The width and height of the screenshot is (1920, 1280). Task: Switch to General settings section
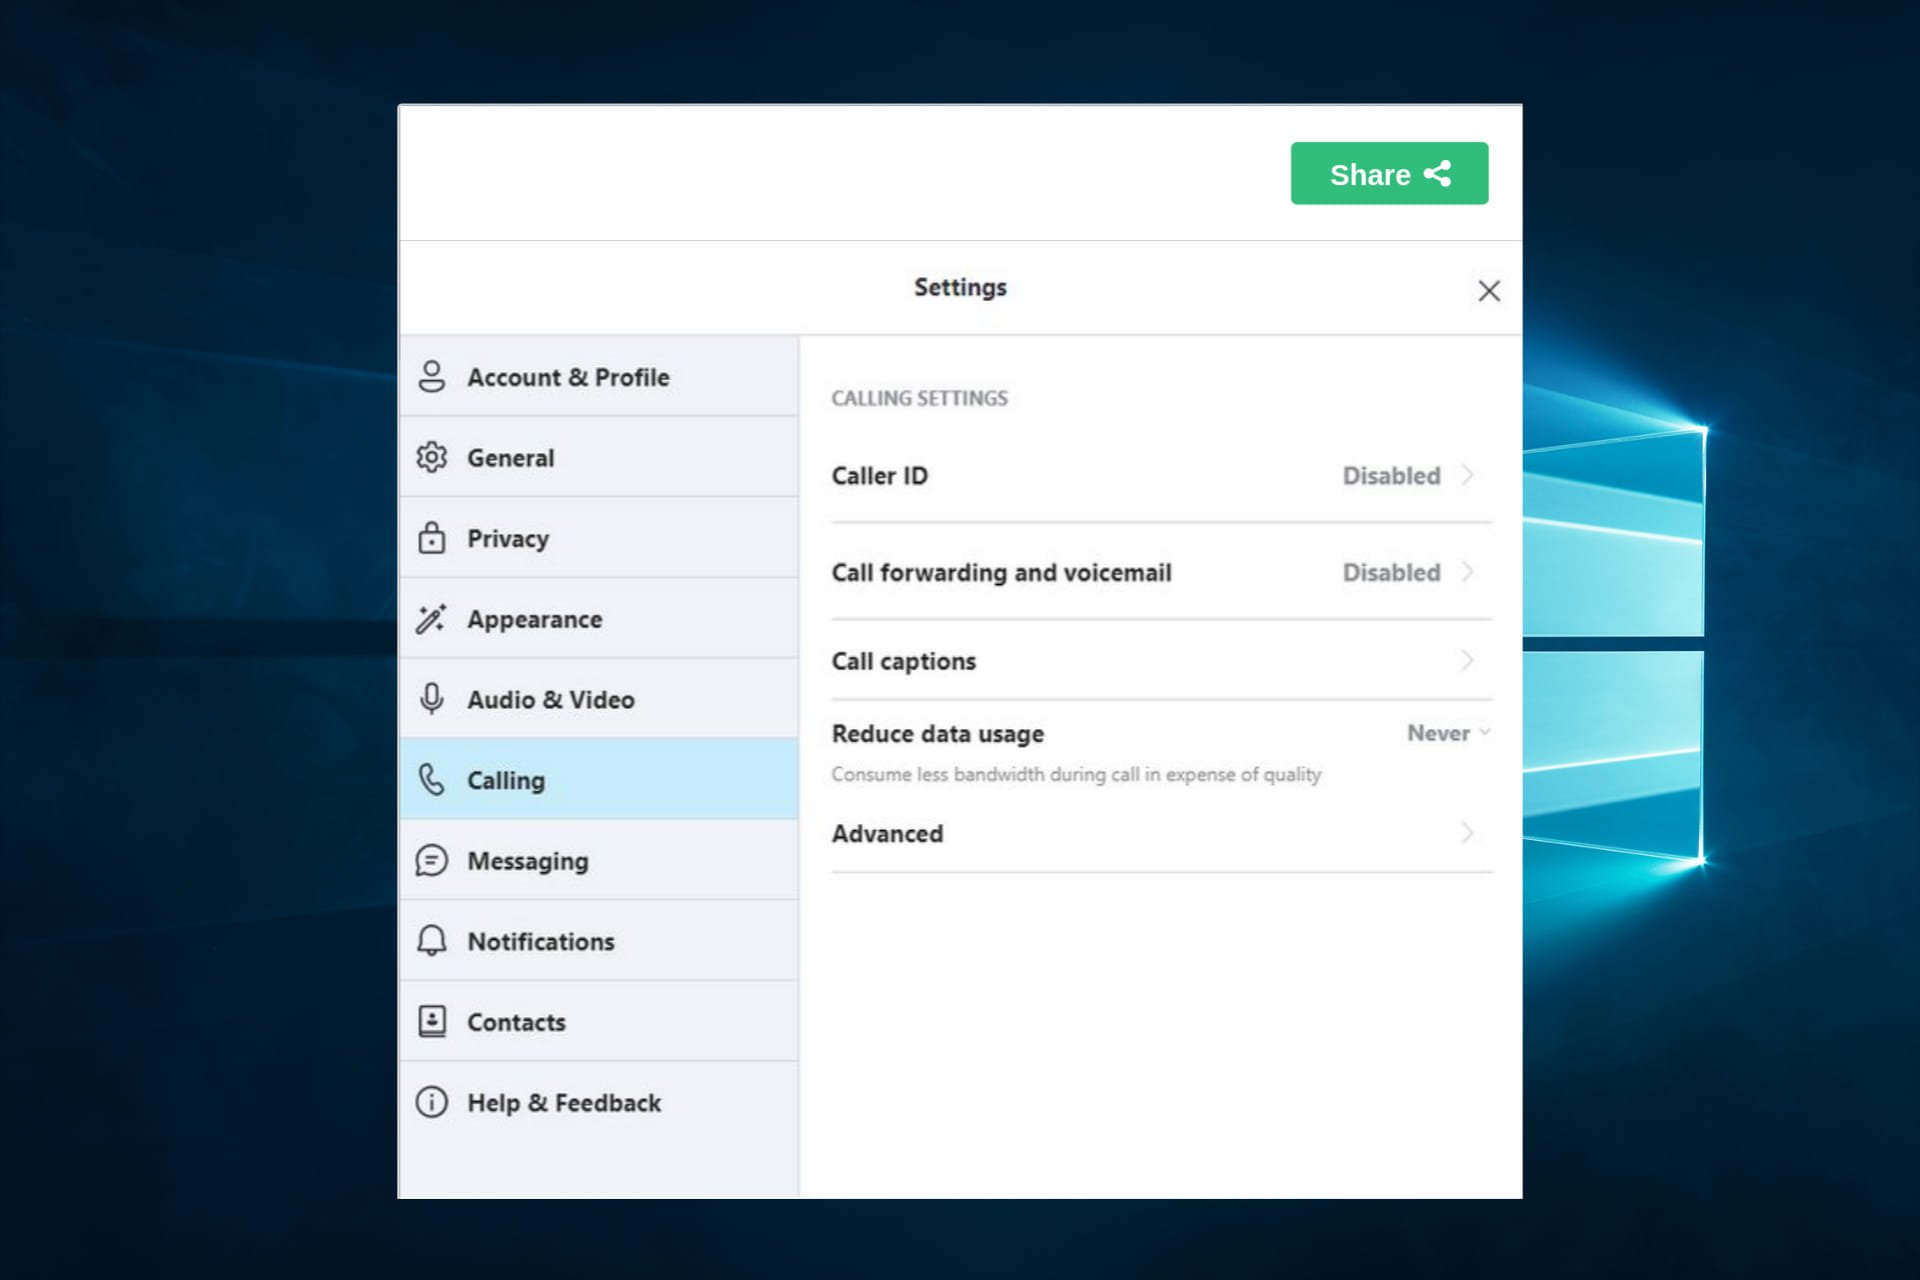tap(599, 457)
